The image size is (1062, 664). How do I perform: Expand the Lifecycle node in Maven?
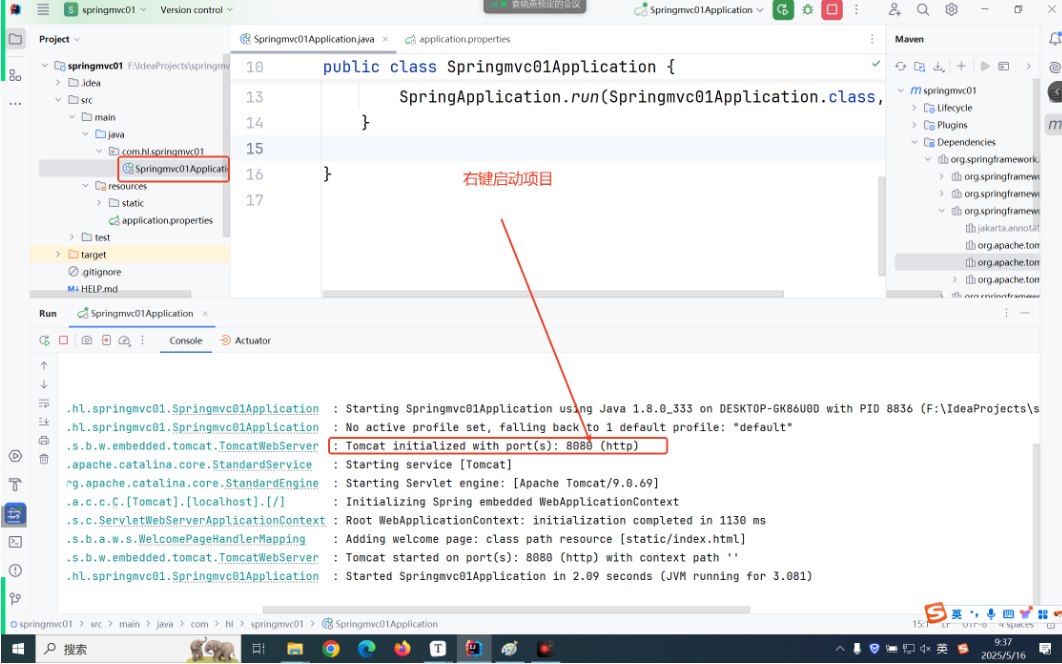tap(914, 108)
